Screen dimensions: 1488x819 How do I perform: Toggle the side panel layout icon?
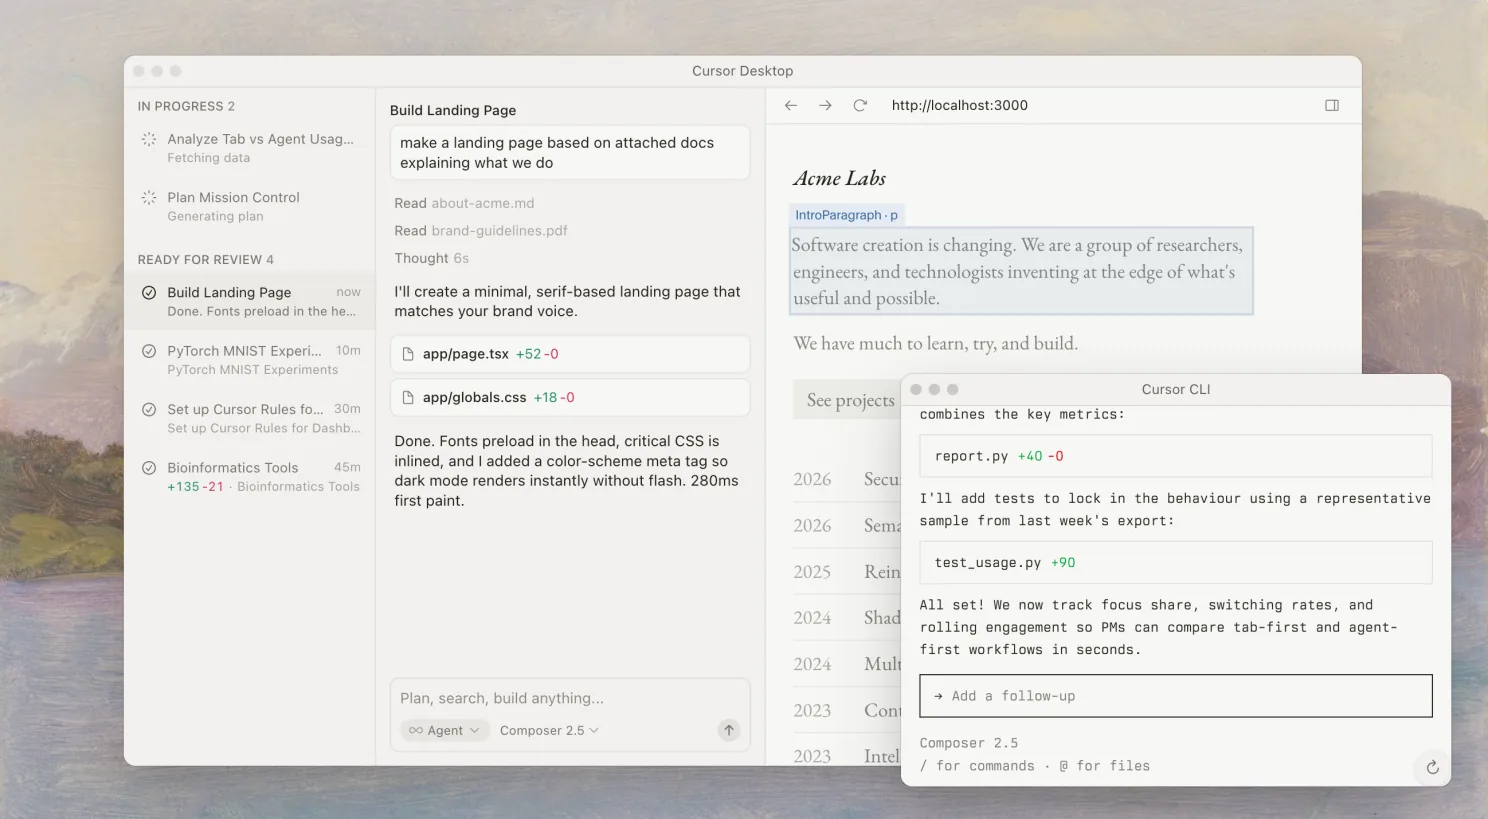pos(1332,105)
